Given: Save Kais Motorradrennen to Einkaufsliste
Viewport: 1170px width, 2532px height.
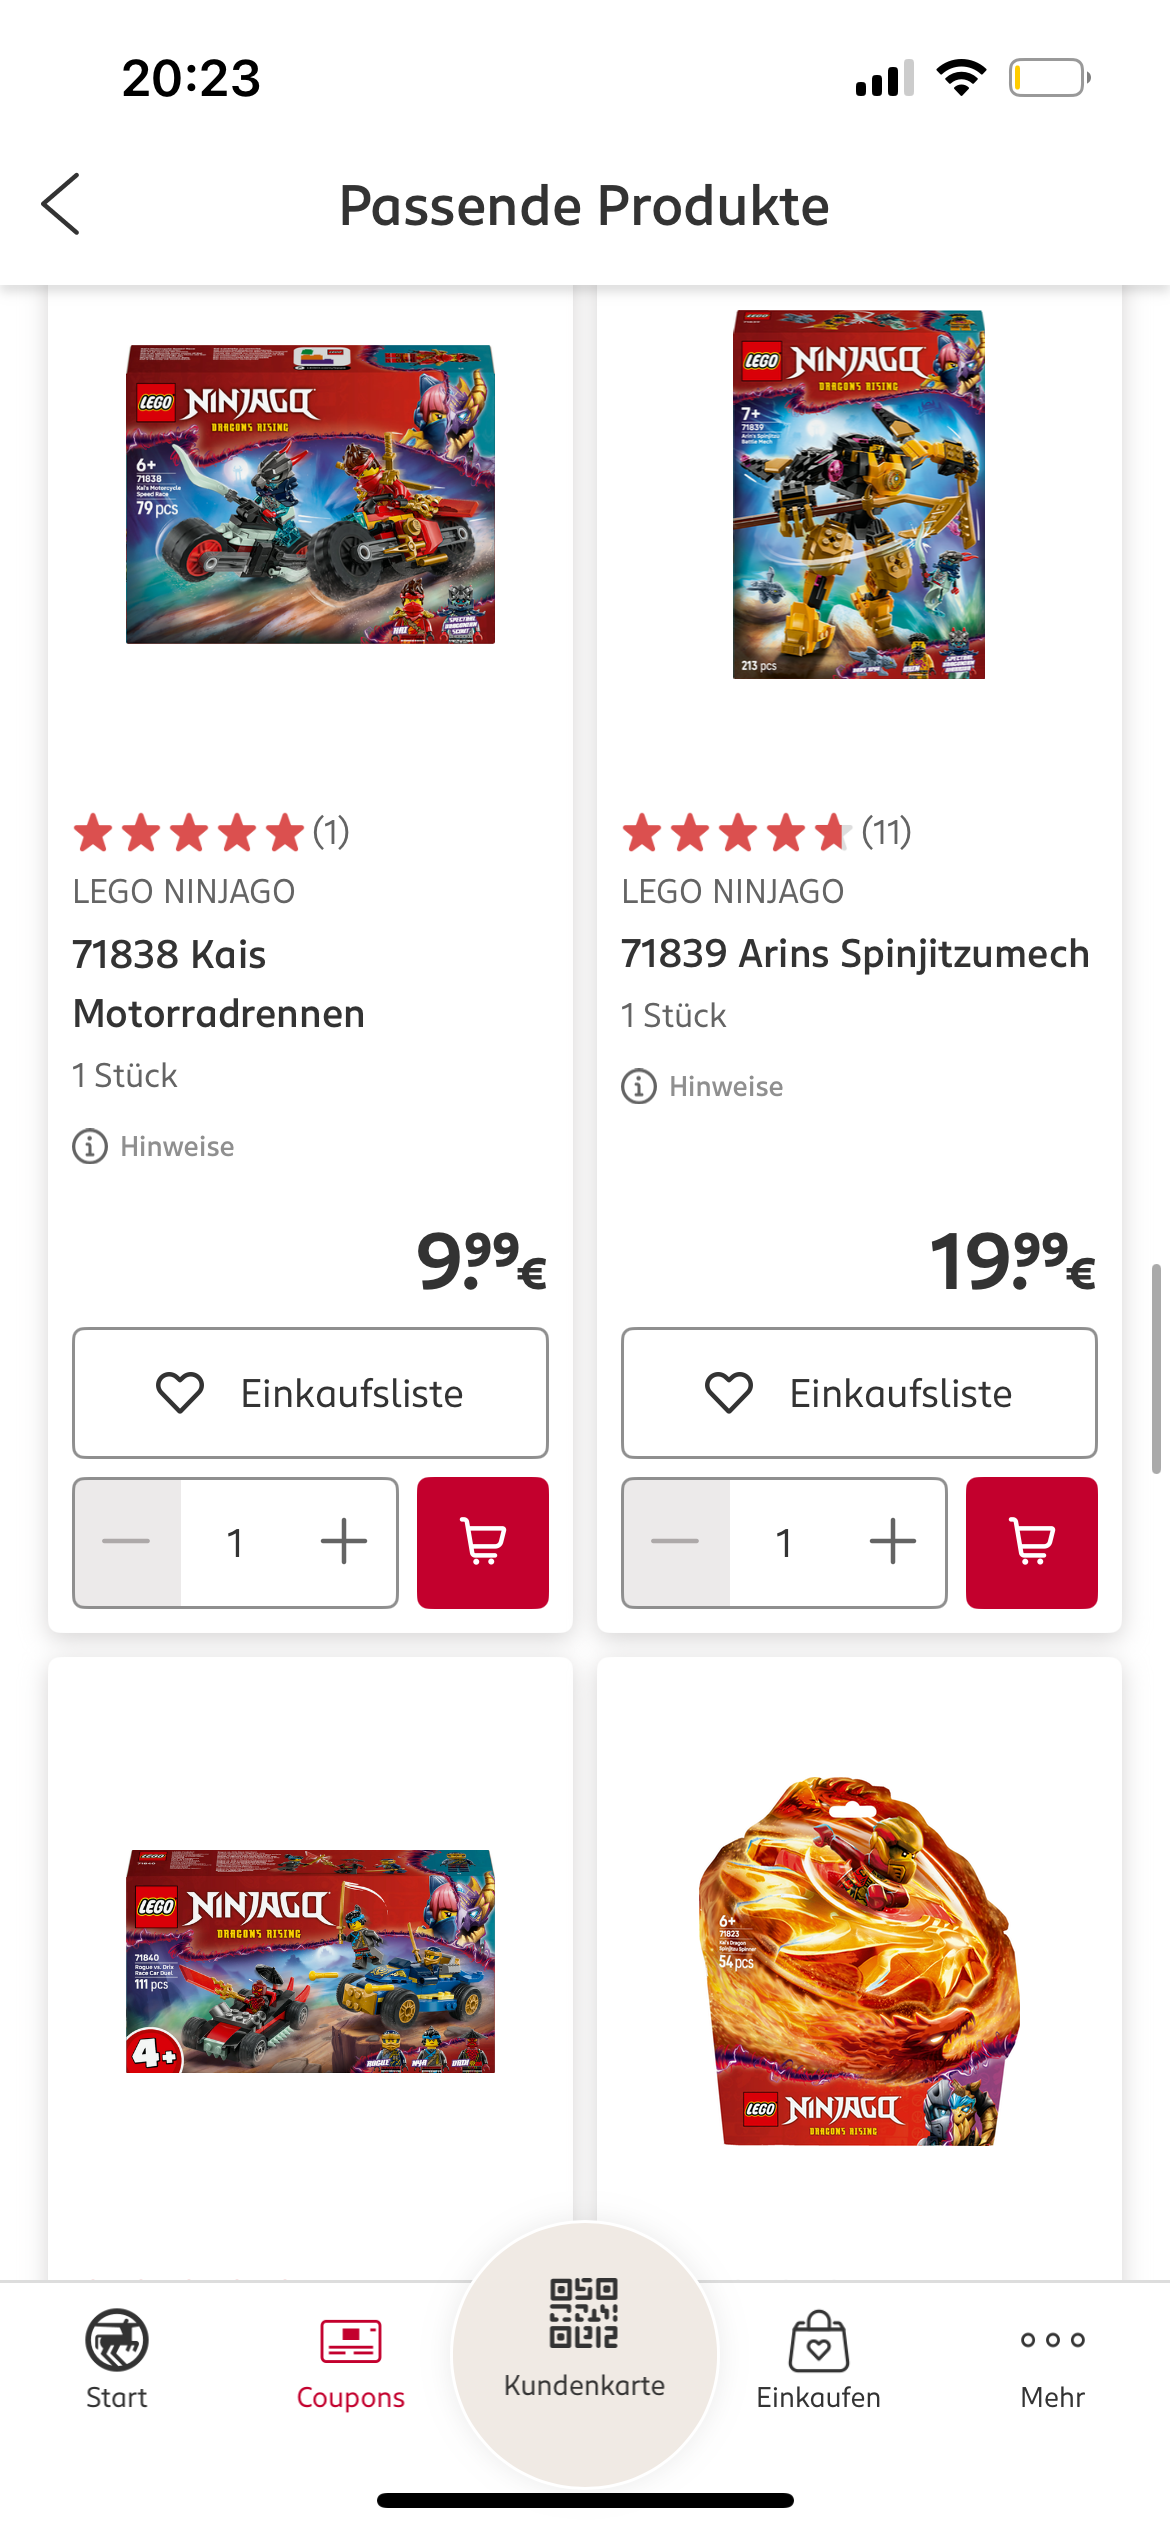Looking at the screenshot, I should 310,1393.
